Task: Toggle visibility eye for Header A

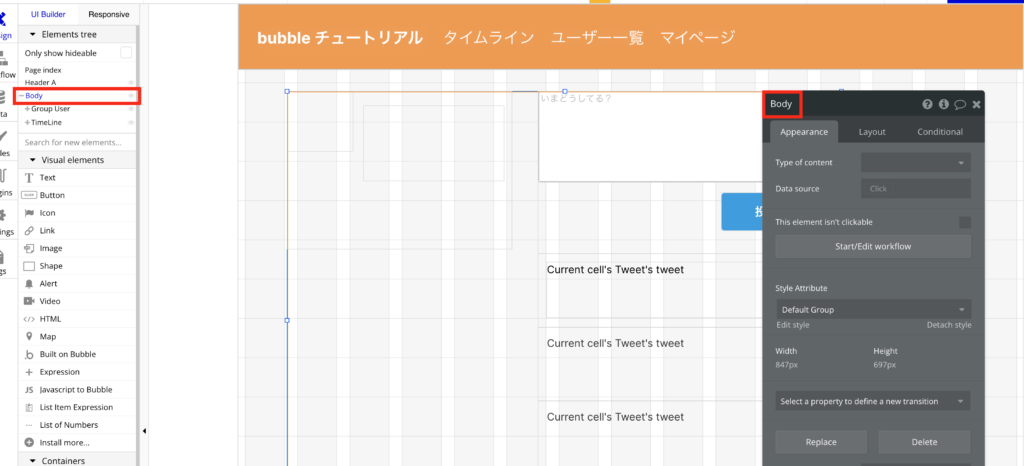Action: [x=131, y=83]
